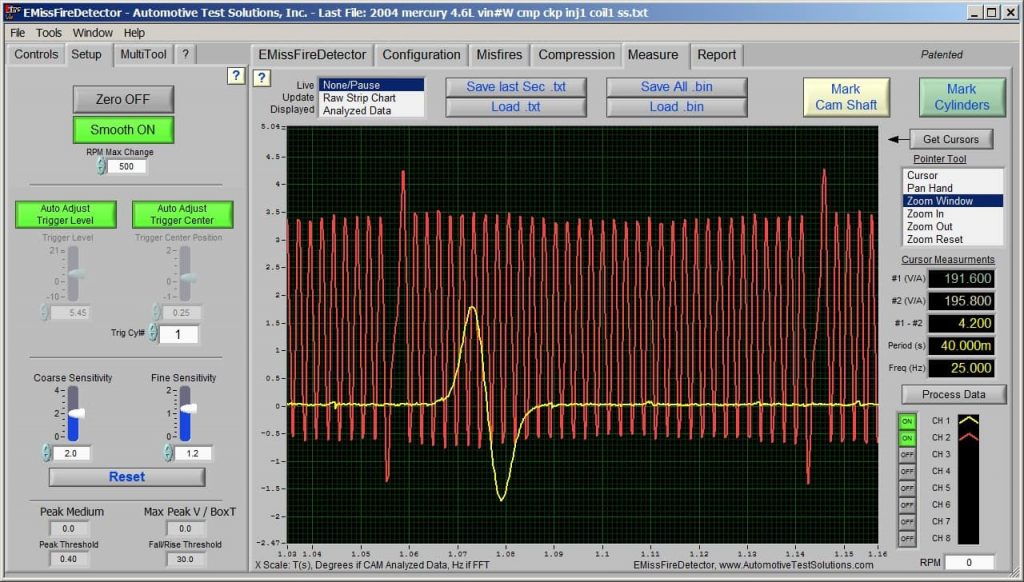Choose Raw Strip Chart display mode
The width and height of the screenshot is (1024, 582).
pyautogui.click(x=359, y=98)
